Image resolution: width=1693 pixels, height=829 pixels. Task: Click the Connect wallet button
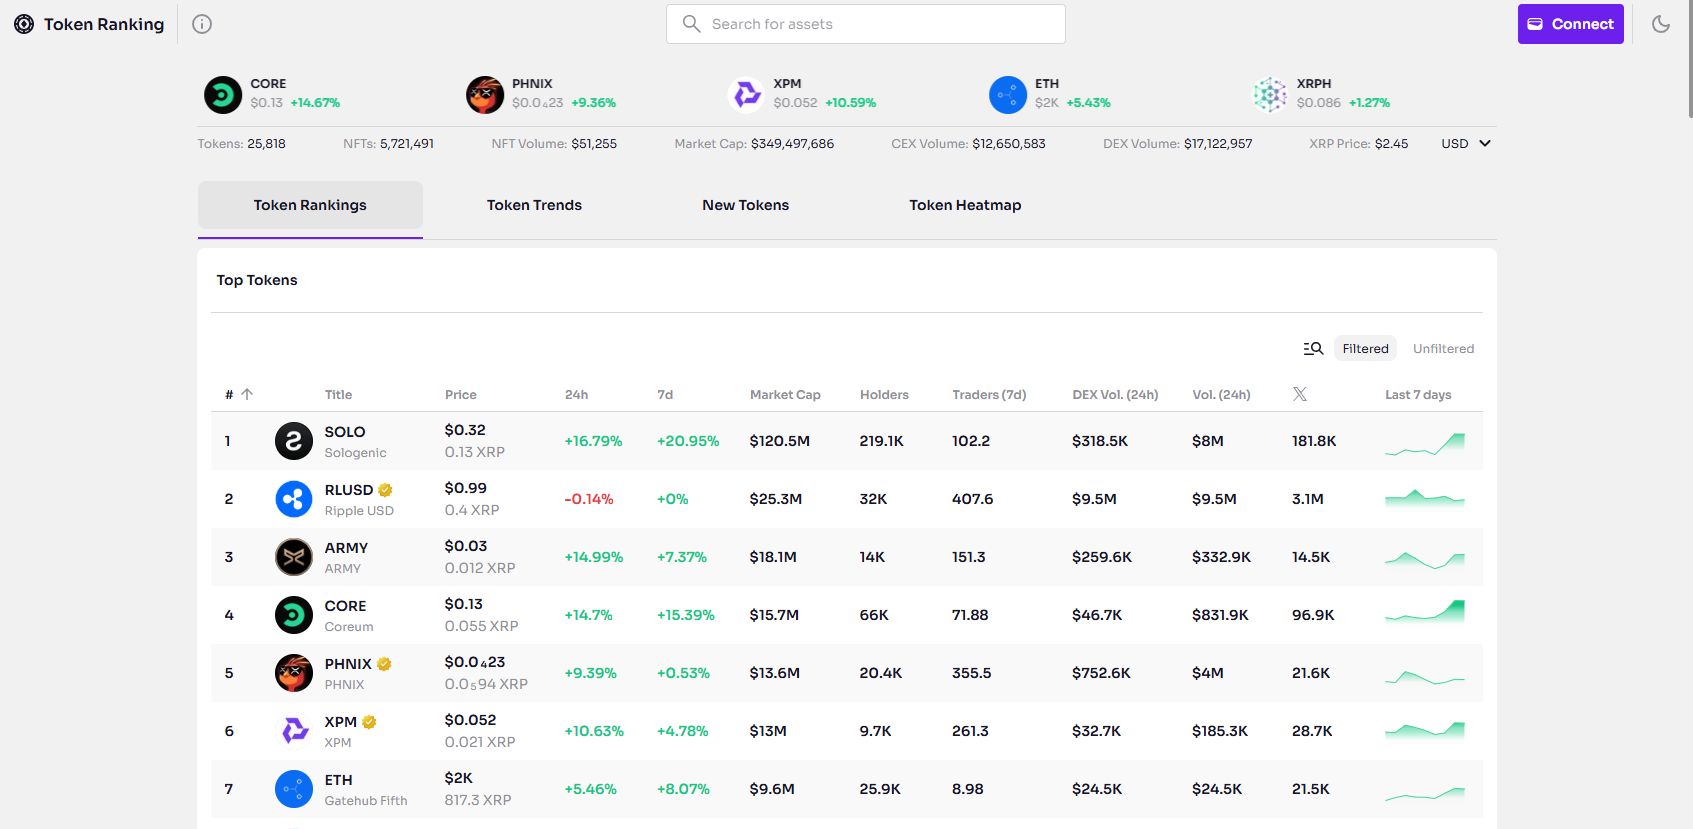(1571, 24)
